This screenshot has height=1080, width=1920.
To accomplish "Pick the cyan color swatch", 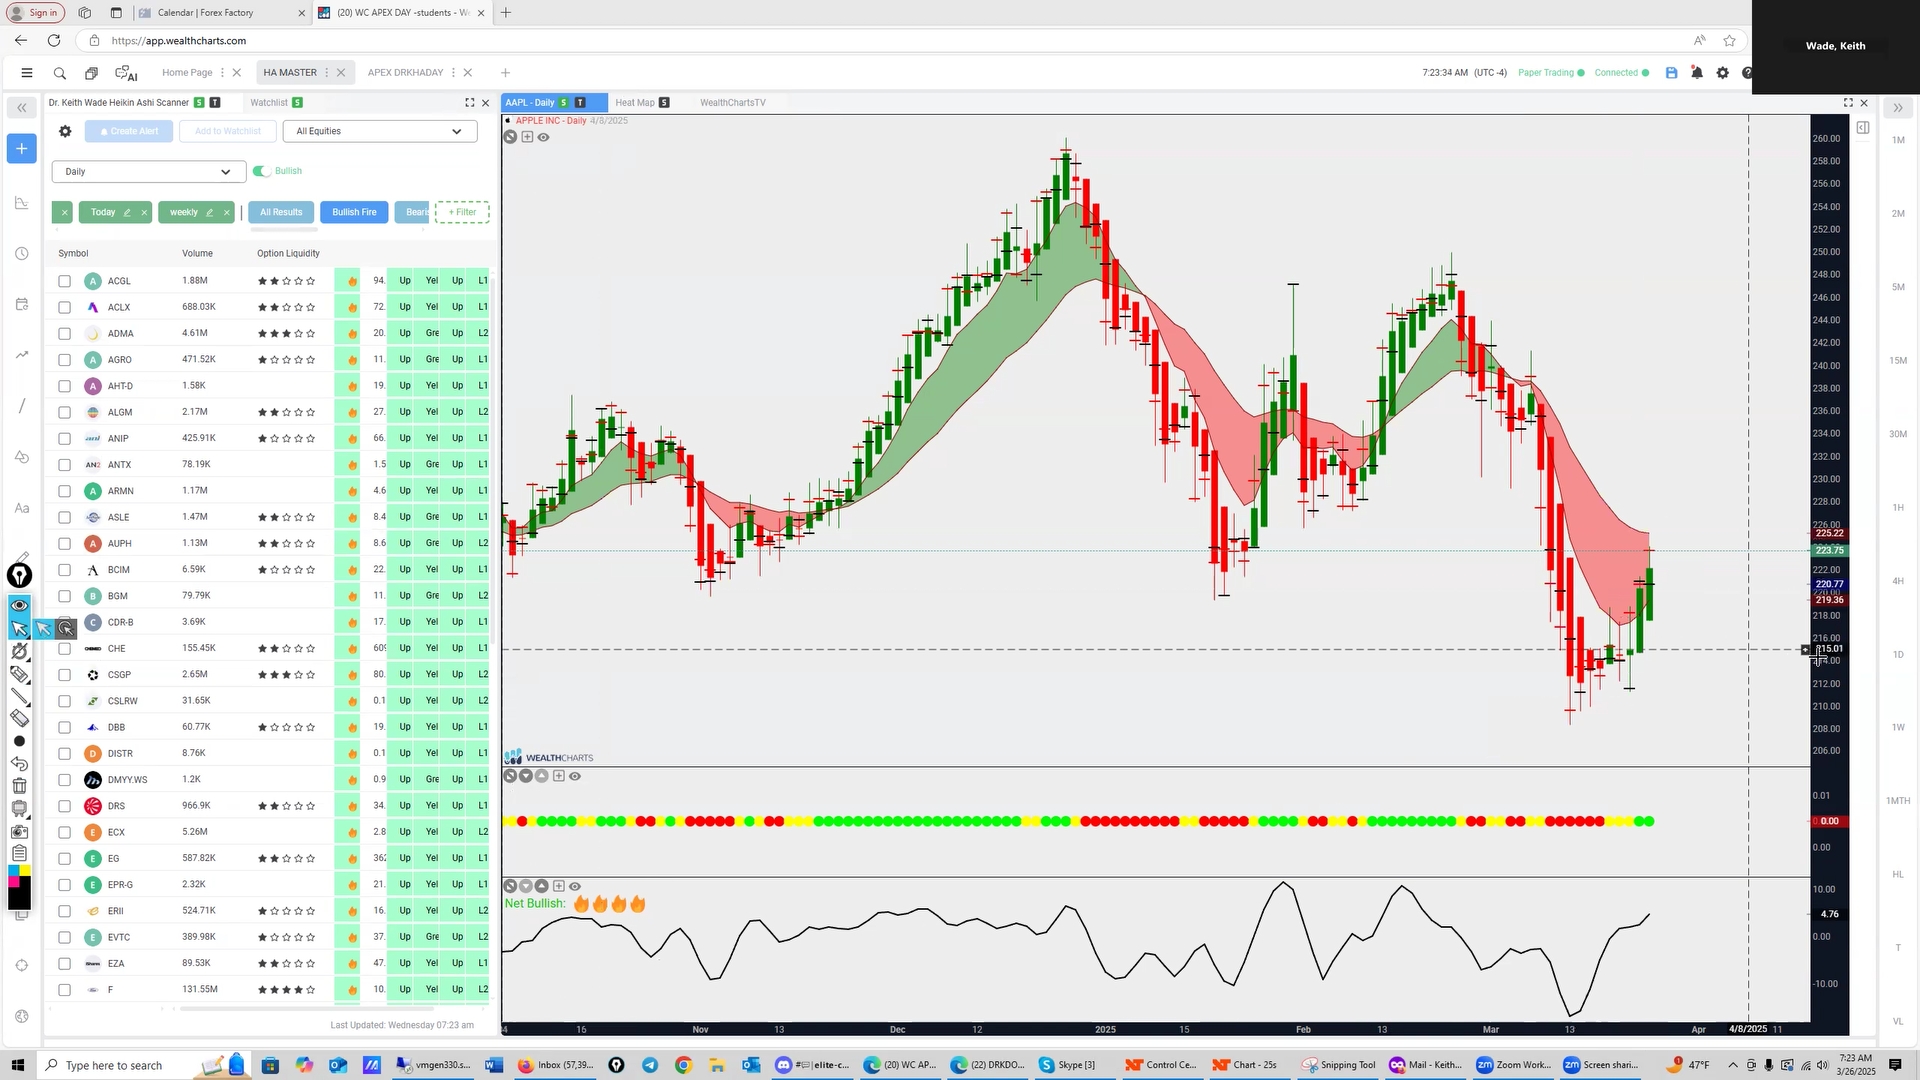I will tap(14, 870).
